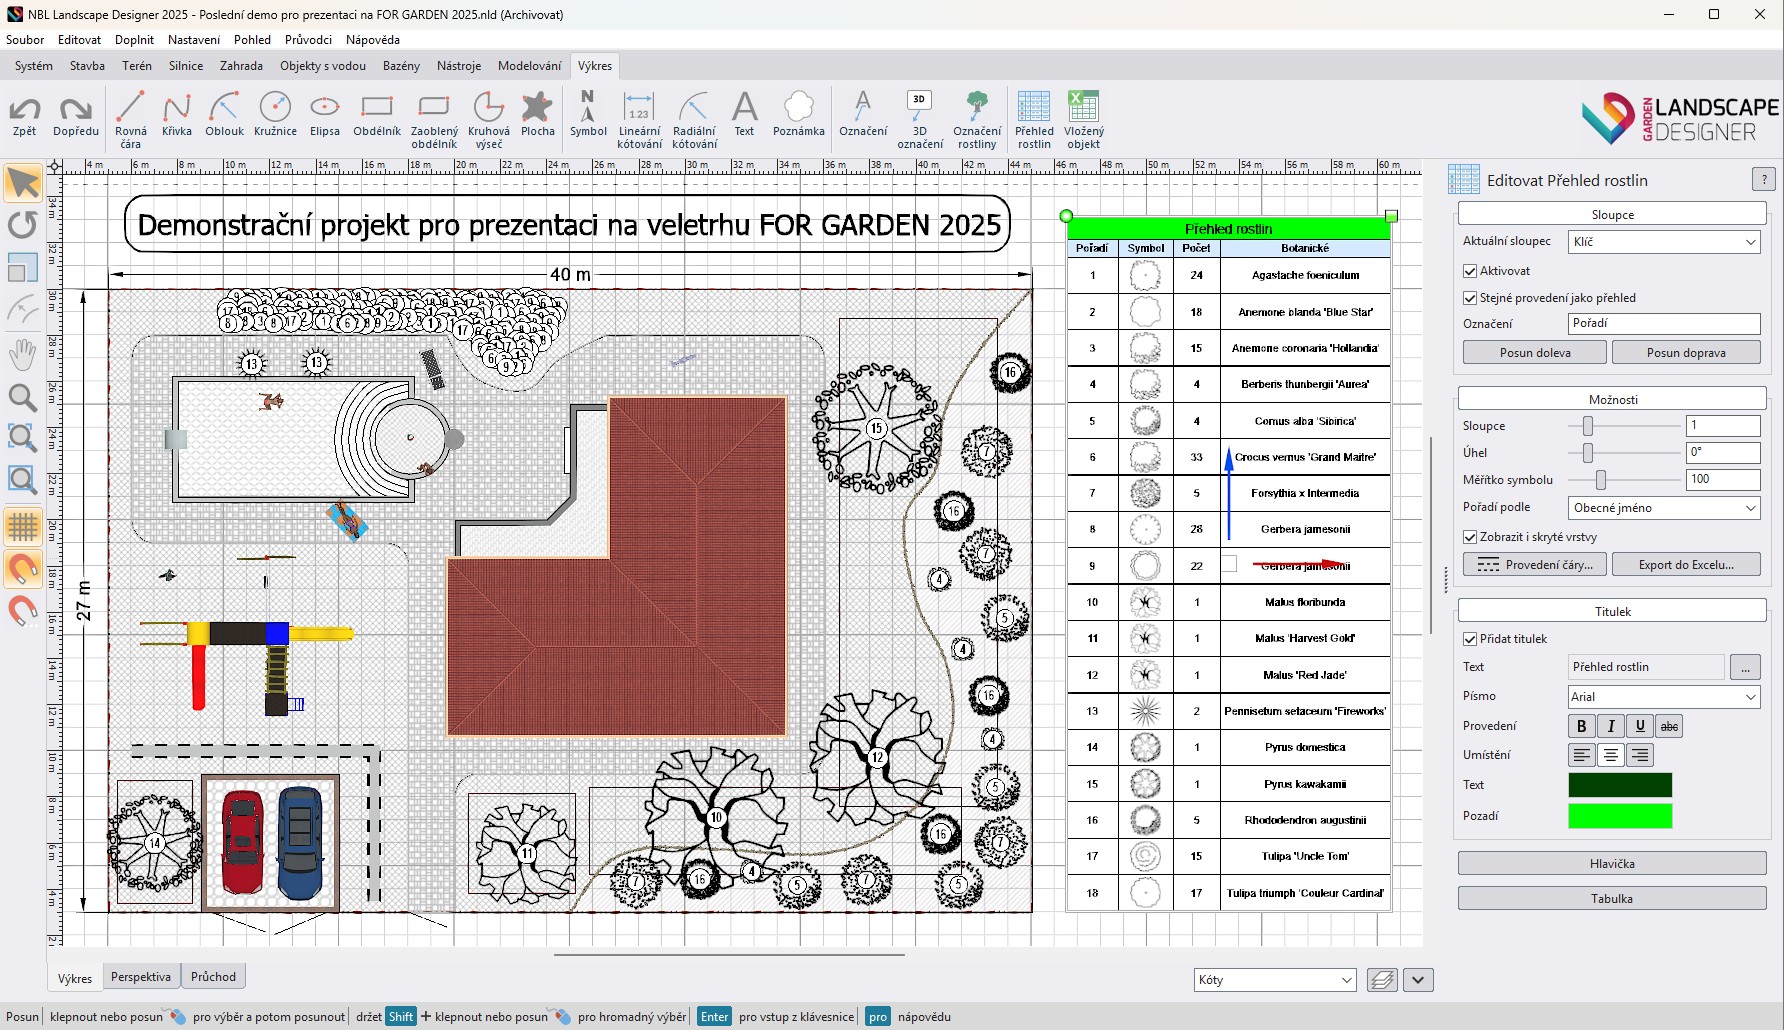1784x1030 pixels.
Task: Switch to the Zahrada ribbon tab
Action: click(241, 66)
